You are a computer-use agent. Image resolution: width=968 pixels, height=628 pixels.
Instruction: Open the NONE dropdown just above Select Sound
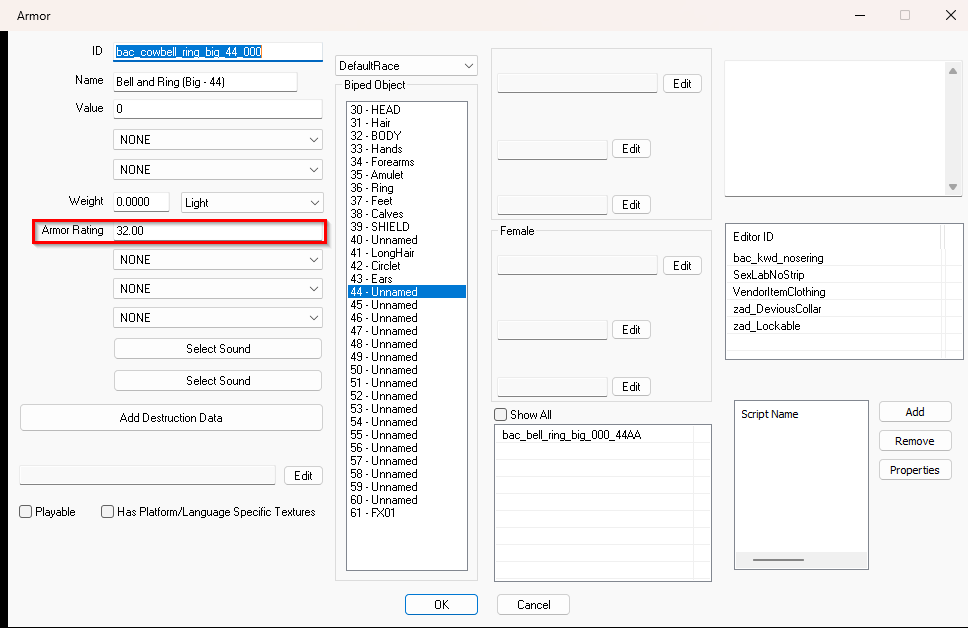pyautogui.click(x=218, y=317)
